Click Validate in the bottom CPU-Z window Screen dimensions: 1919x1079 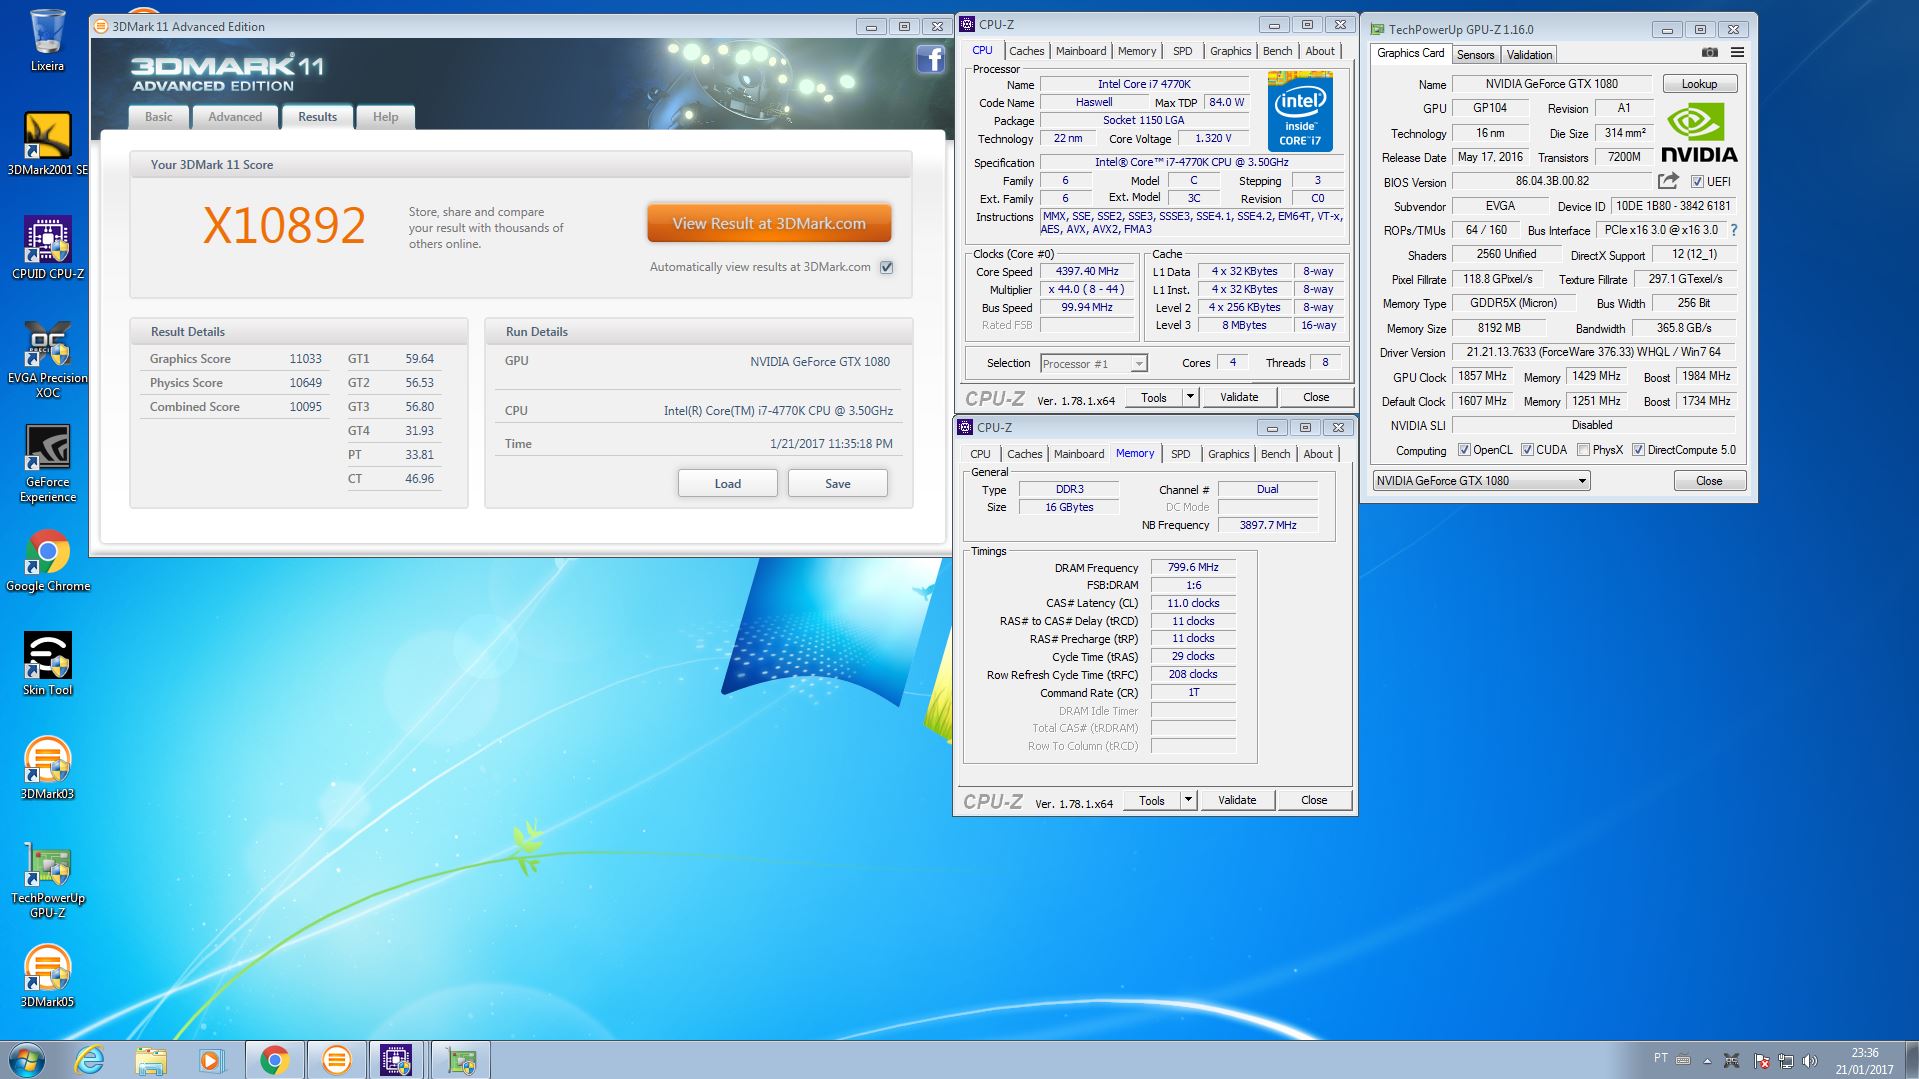1237,800
